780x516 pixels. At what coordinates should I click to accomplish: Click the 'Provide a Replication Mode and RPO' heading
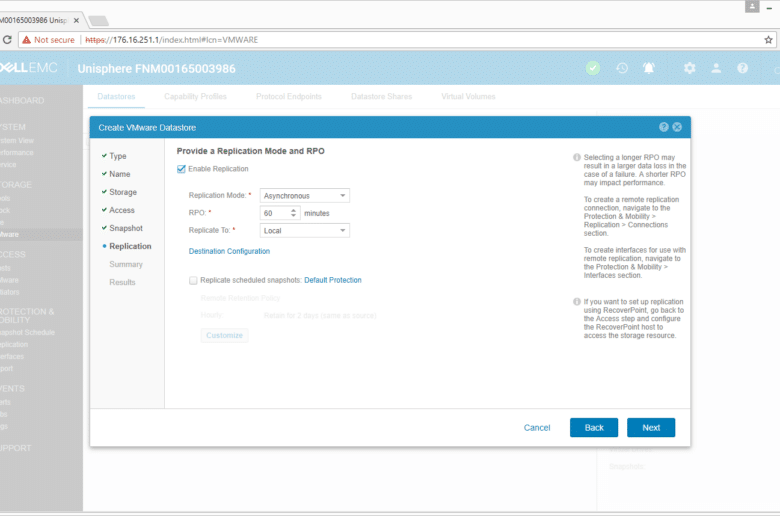(x=251, y=151)
